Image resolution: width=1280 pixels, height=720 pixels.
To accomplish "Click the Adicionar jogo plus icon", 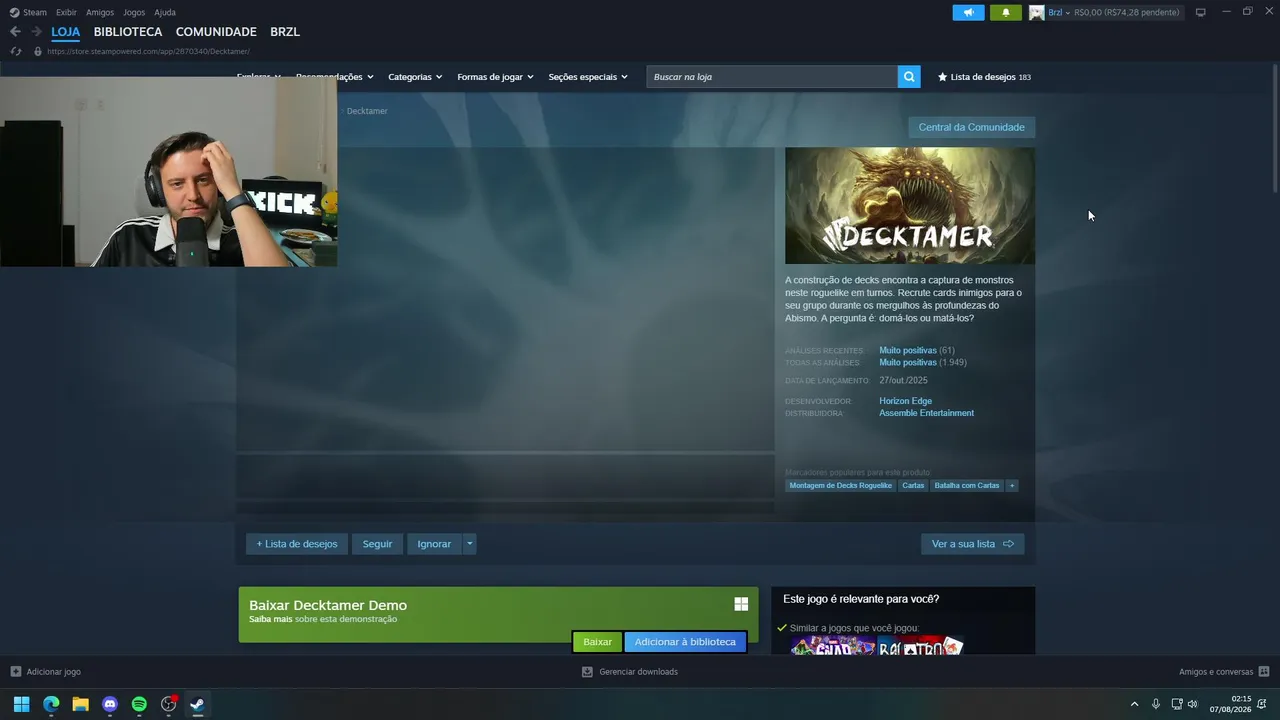I will pyautogui.click(x=15, y=672).
